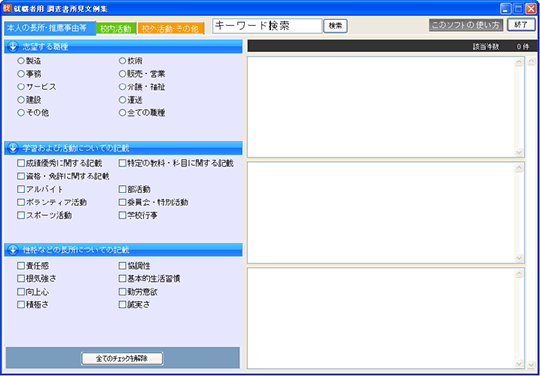Click the down arrow of the outer results scrollbar
The image size is (540, 376).
(531, 364)
